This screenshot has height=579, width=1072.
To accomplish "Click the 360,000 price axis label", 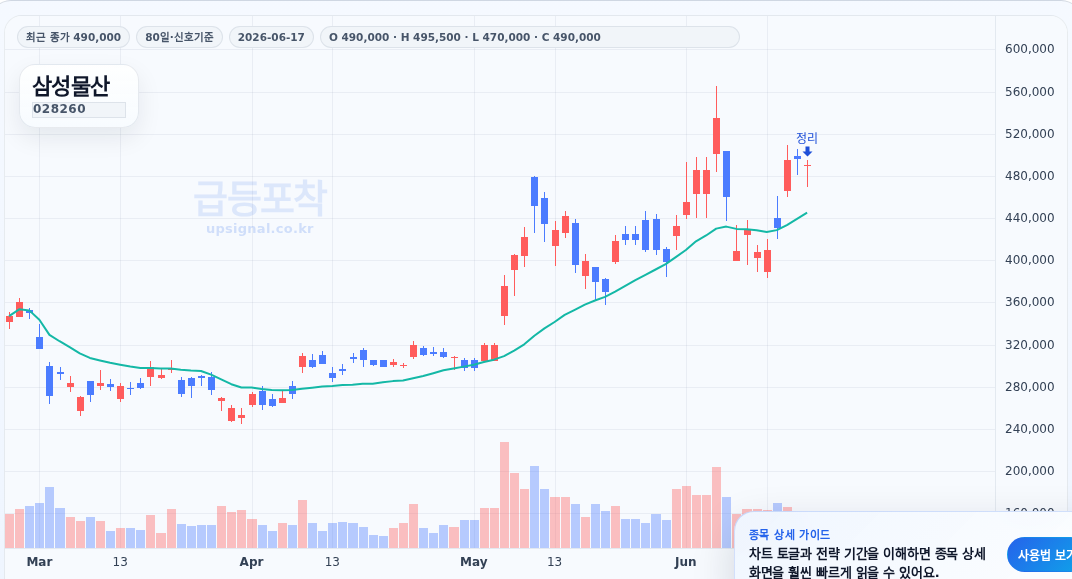I will click(1029, 301).
